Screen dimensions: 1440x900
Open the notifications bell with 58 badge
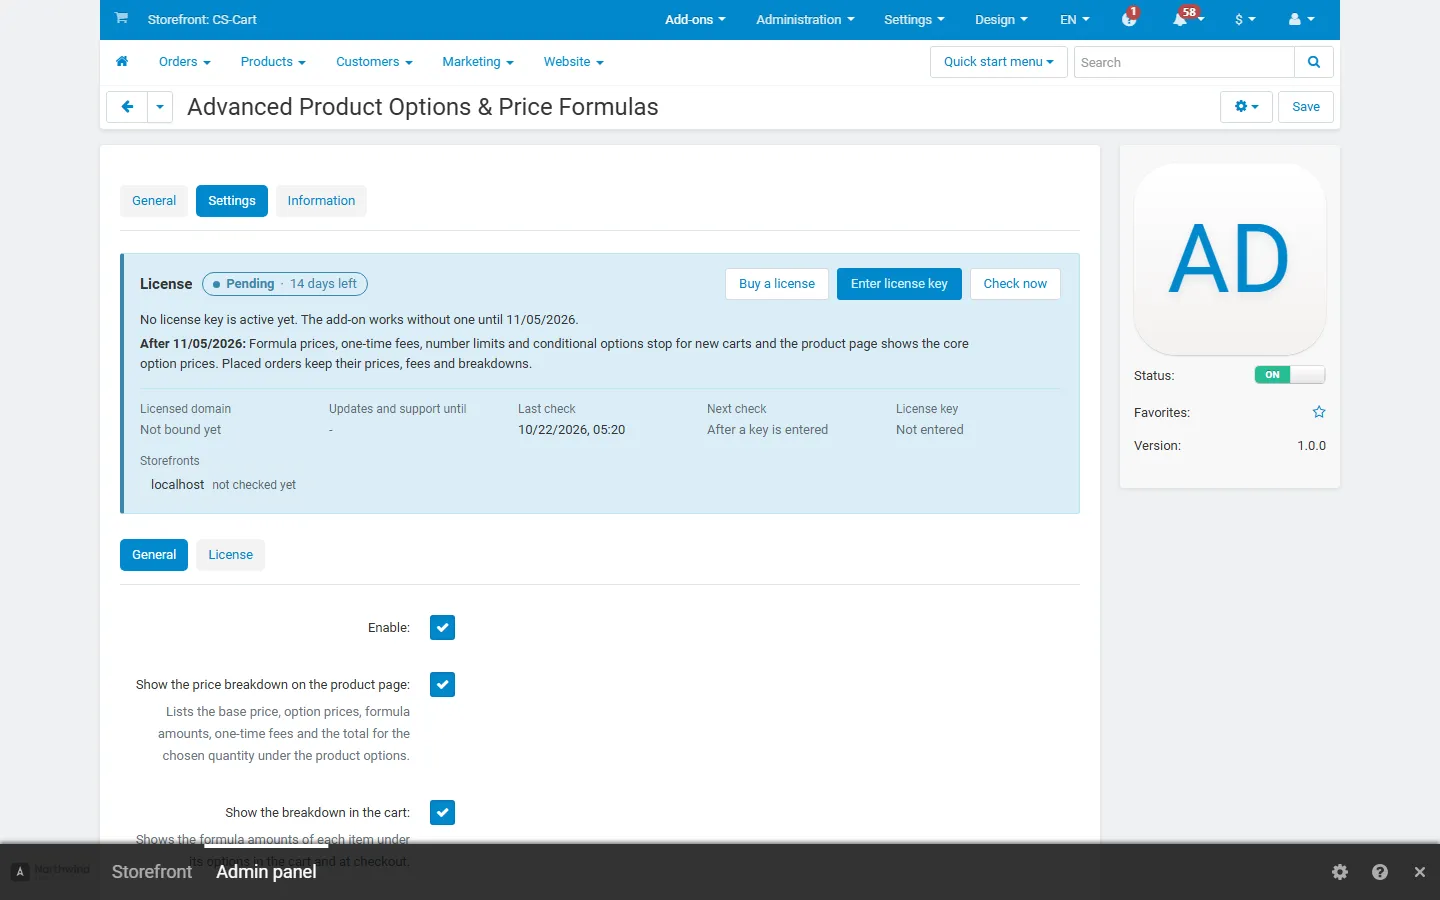pos(1187,19)
